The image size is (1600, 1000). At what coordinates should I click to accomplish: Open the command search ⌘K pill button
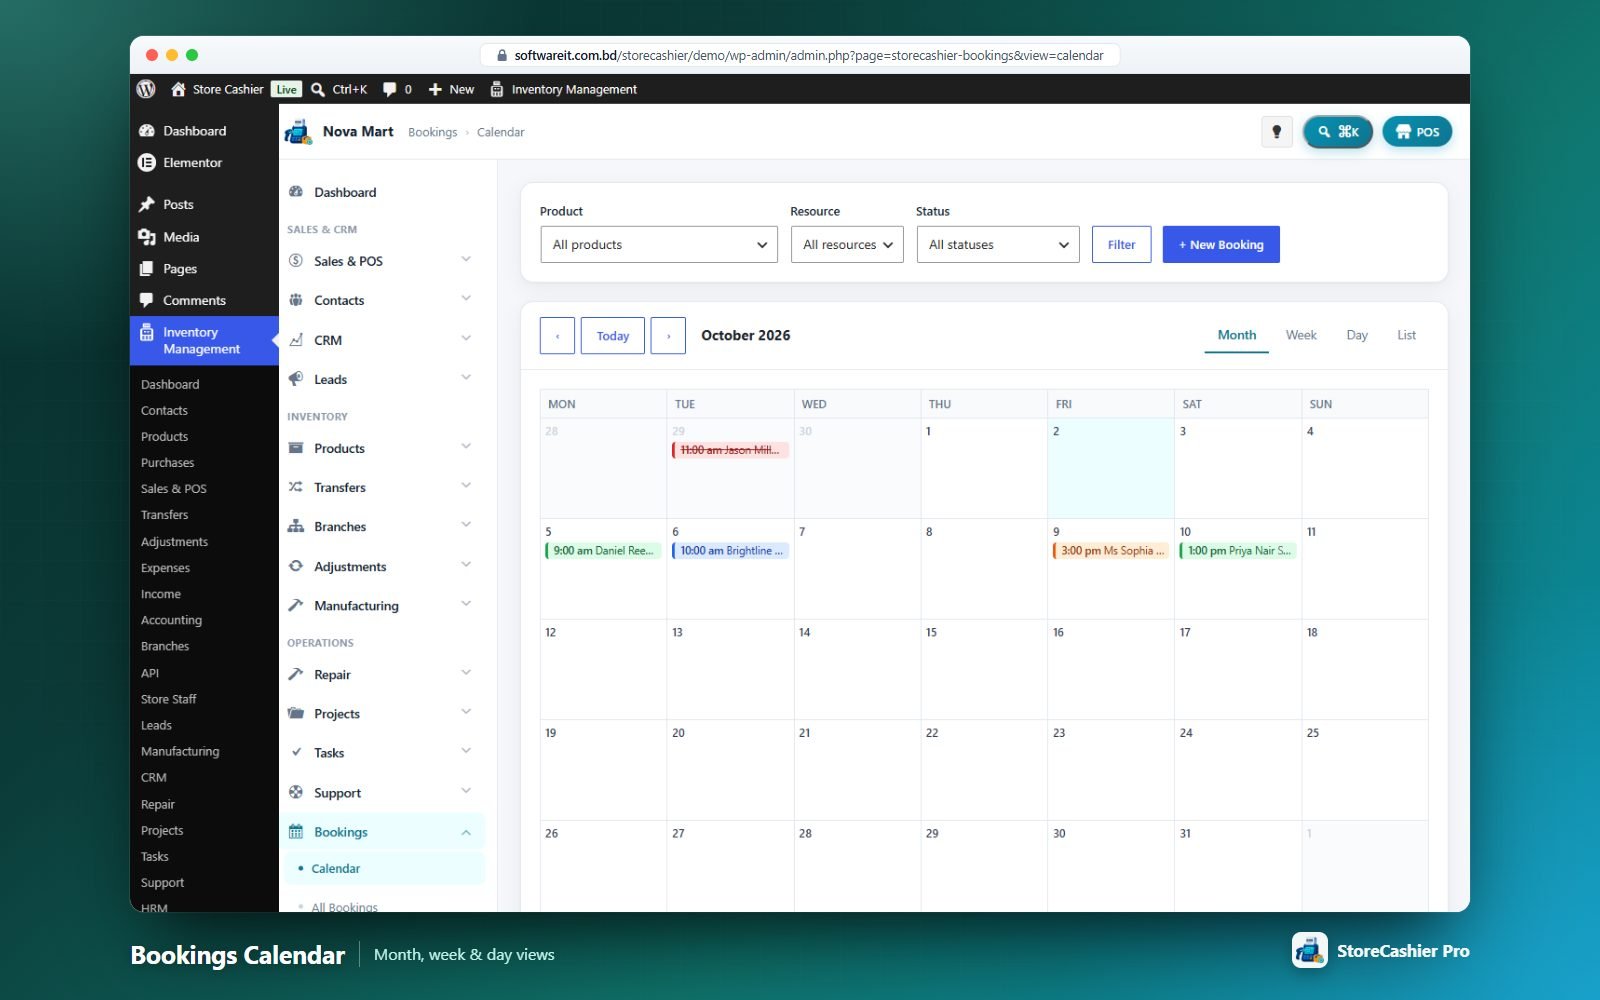(x=1338, y=132)
